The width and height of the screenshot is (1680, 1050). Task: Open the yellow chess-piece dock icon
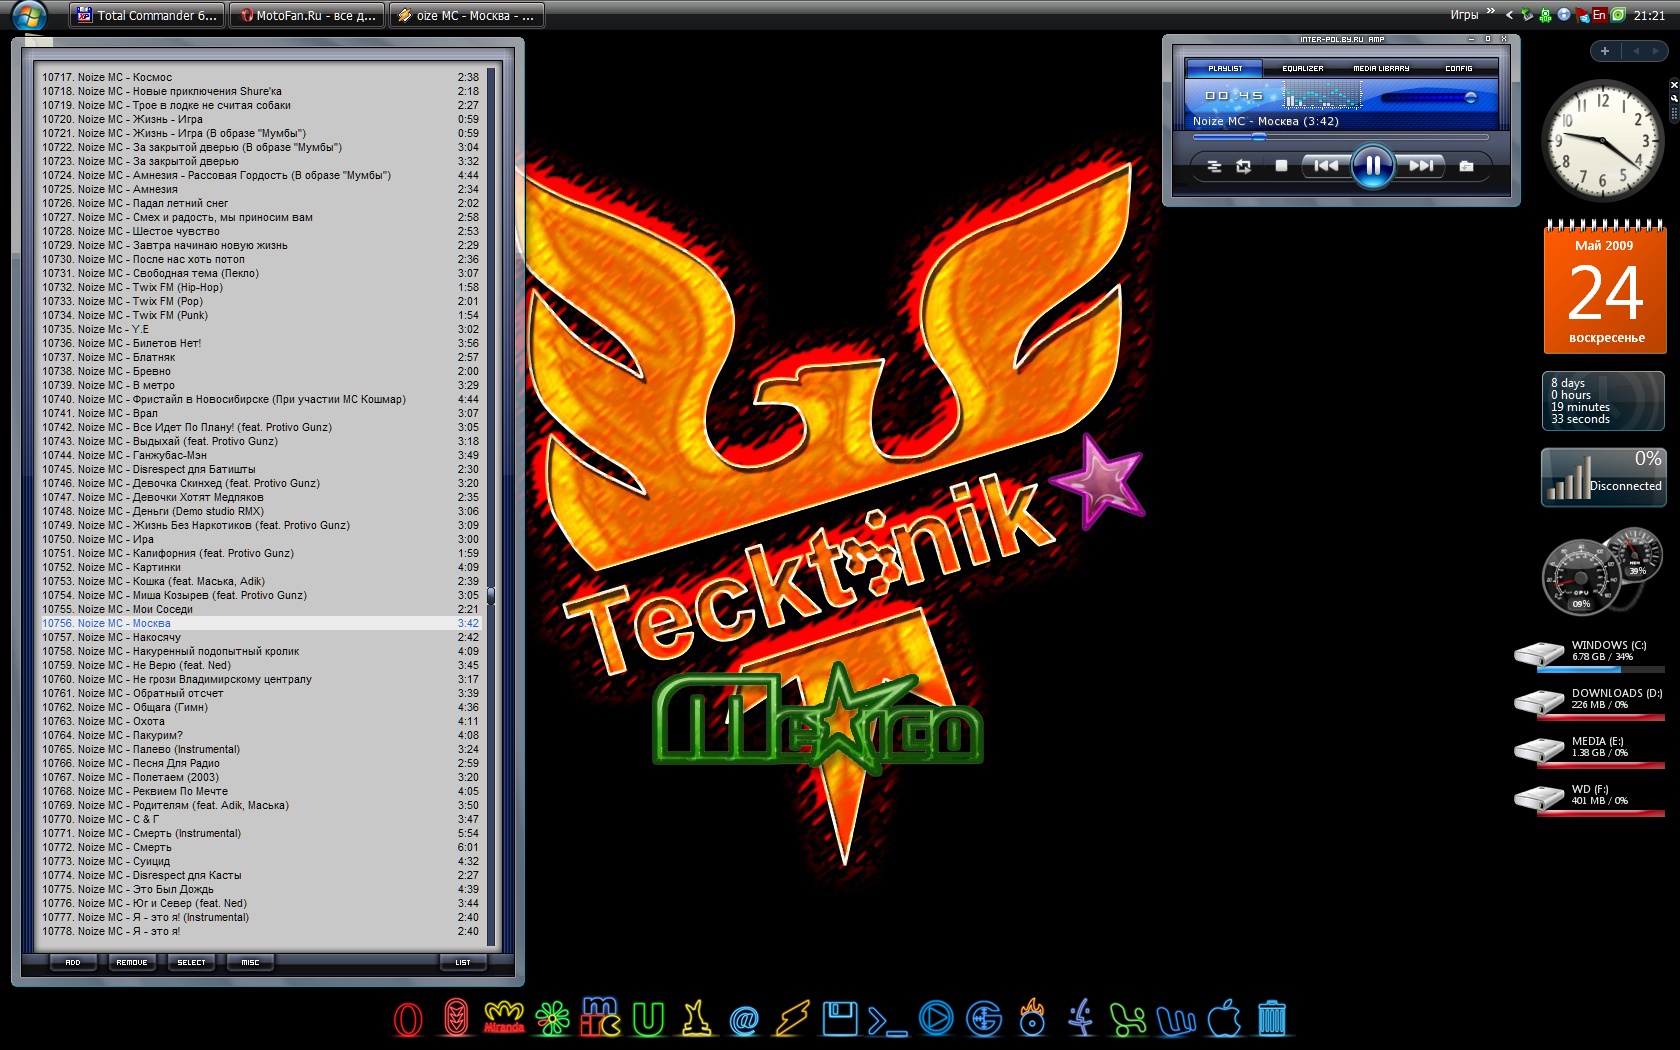(696, 1018)
